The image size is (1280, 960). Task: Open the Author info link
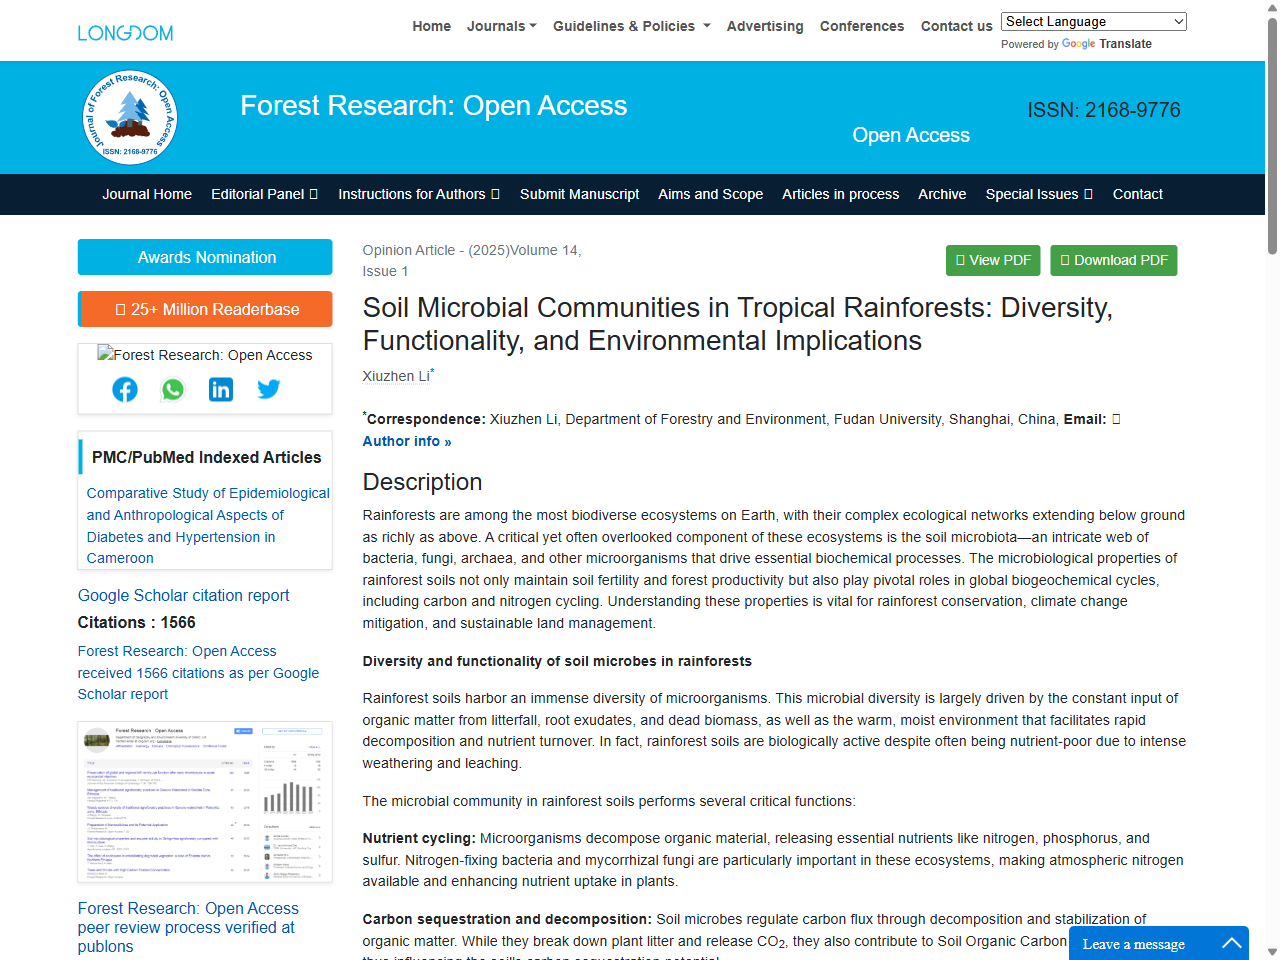[406, 441]
